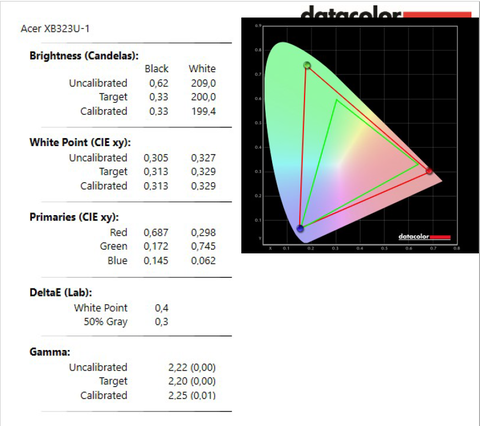This screenshot has width=480, height=426.
Task: Click the green primary marker on chart
Action: pyautogui.click(x=307, y=65)
